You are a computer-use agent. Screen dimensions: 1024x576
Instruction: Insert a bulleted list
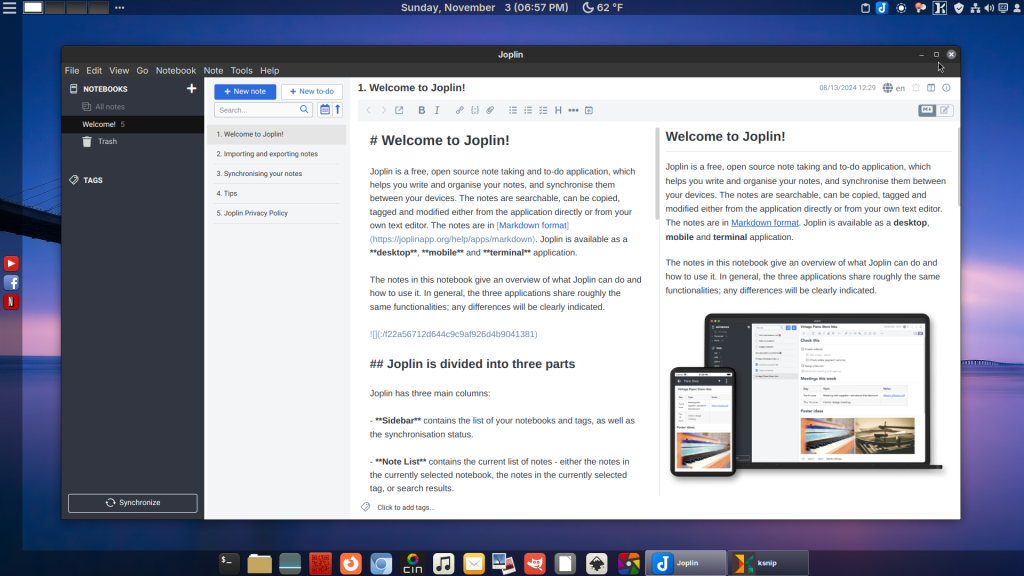point(513,110)
